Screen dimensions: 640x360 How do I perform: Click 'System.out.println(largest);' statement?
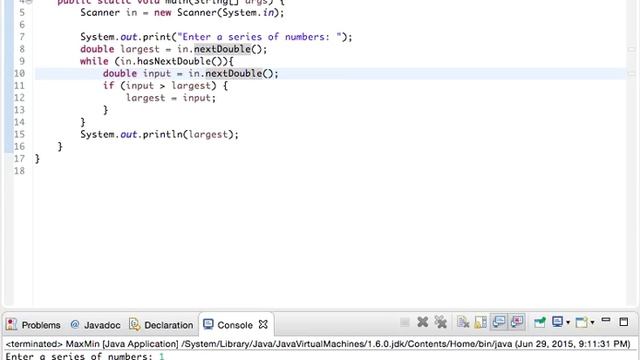(x=159, y=135)
